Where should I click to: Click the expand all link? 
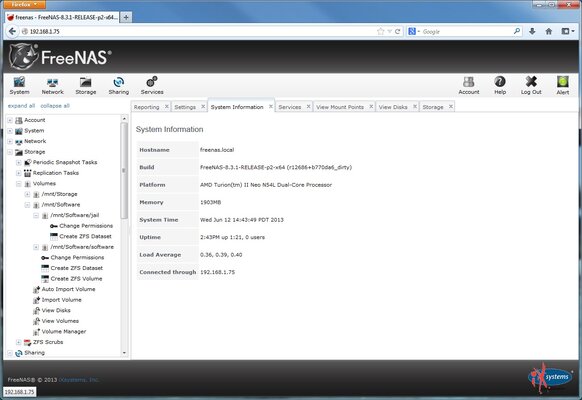(22, 106)
